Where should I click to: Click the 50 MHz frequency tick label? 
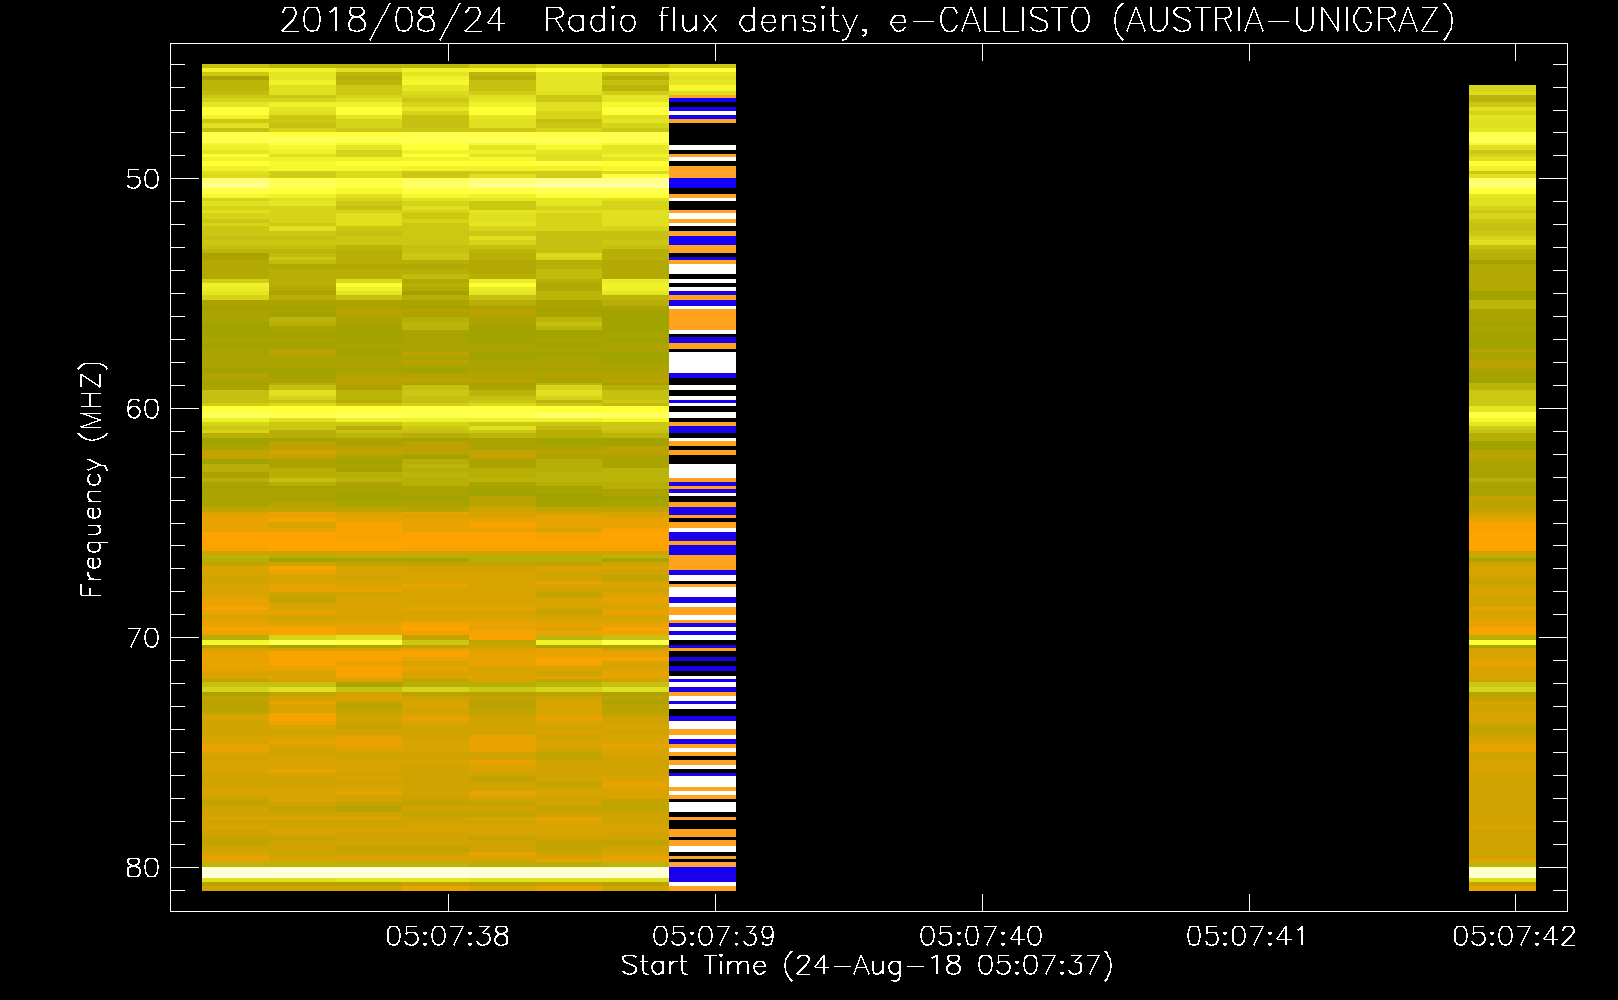(143, 179)
